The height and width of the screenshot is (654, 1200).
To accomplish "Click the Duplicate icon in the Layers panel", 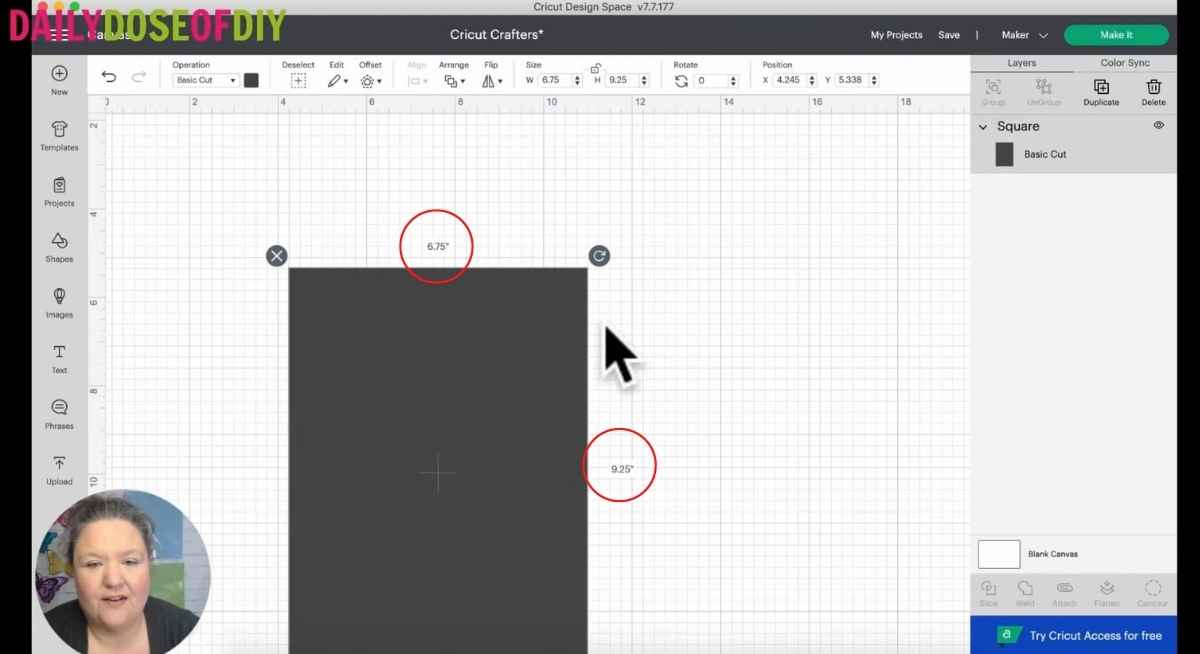I will point(1101,92).
